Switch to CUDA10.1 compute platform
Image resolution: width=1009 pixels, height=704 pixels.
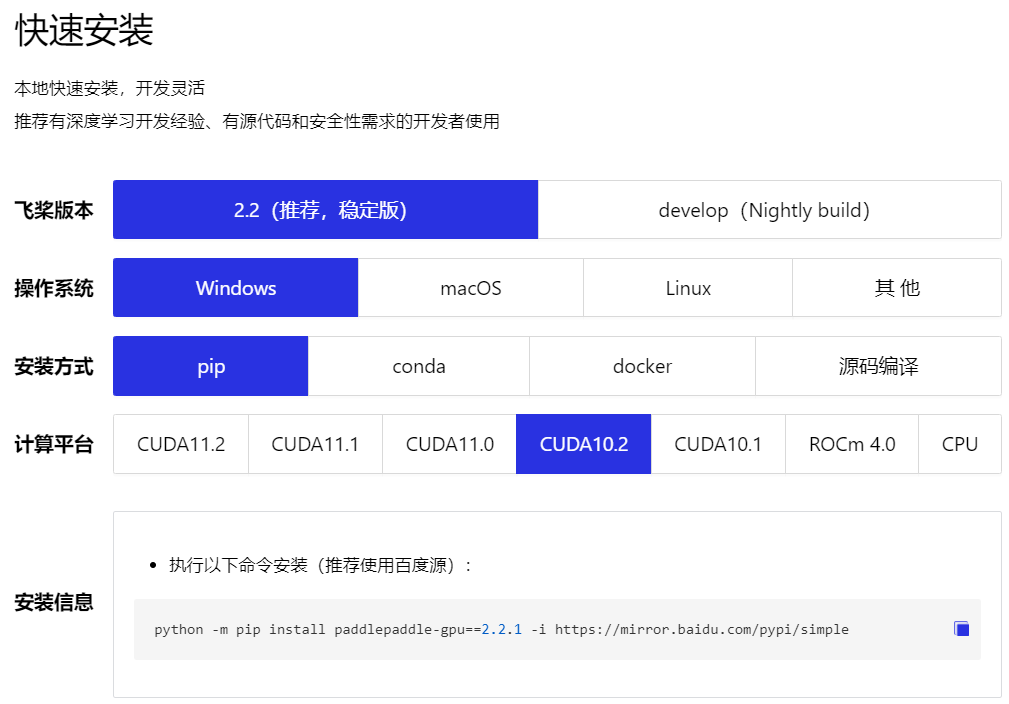718,444
